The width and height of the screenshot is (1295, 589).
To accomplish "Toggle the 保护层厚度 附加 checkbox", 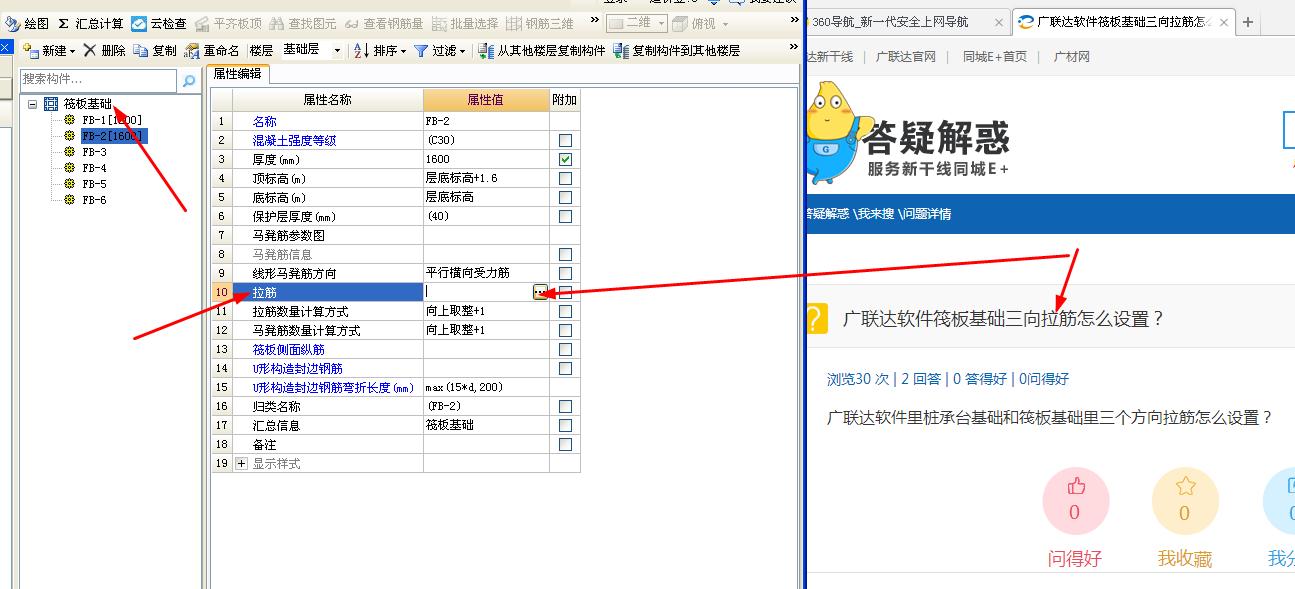I will [x=565, y=216].
